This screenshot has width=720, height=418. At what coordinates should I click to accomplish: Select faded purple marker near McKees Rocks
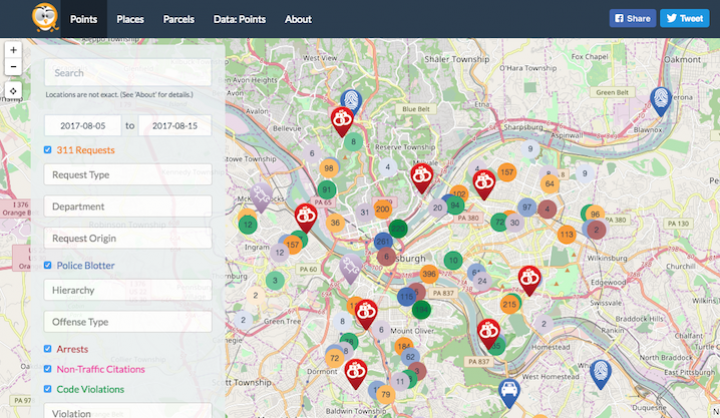[x=261, y=197]
